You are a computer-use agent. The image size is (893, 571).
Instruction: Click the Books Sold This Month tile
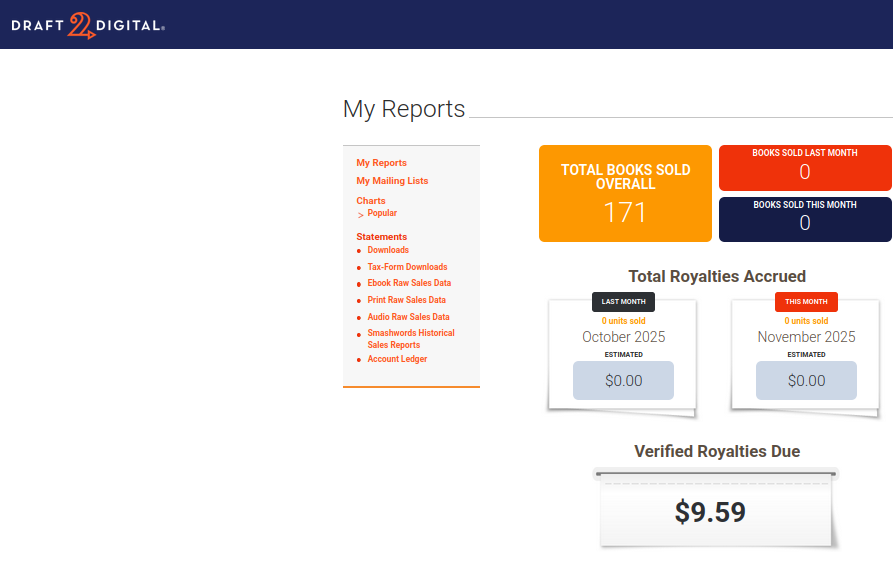tap(805, 219)
